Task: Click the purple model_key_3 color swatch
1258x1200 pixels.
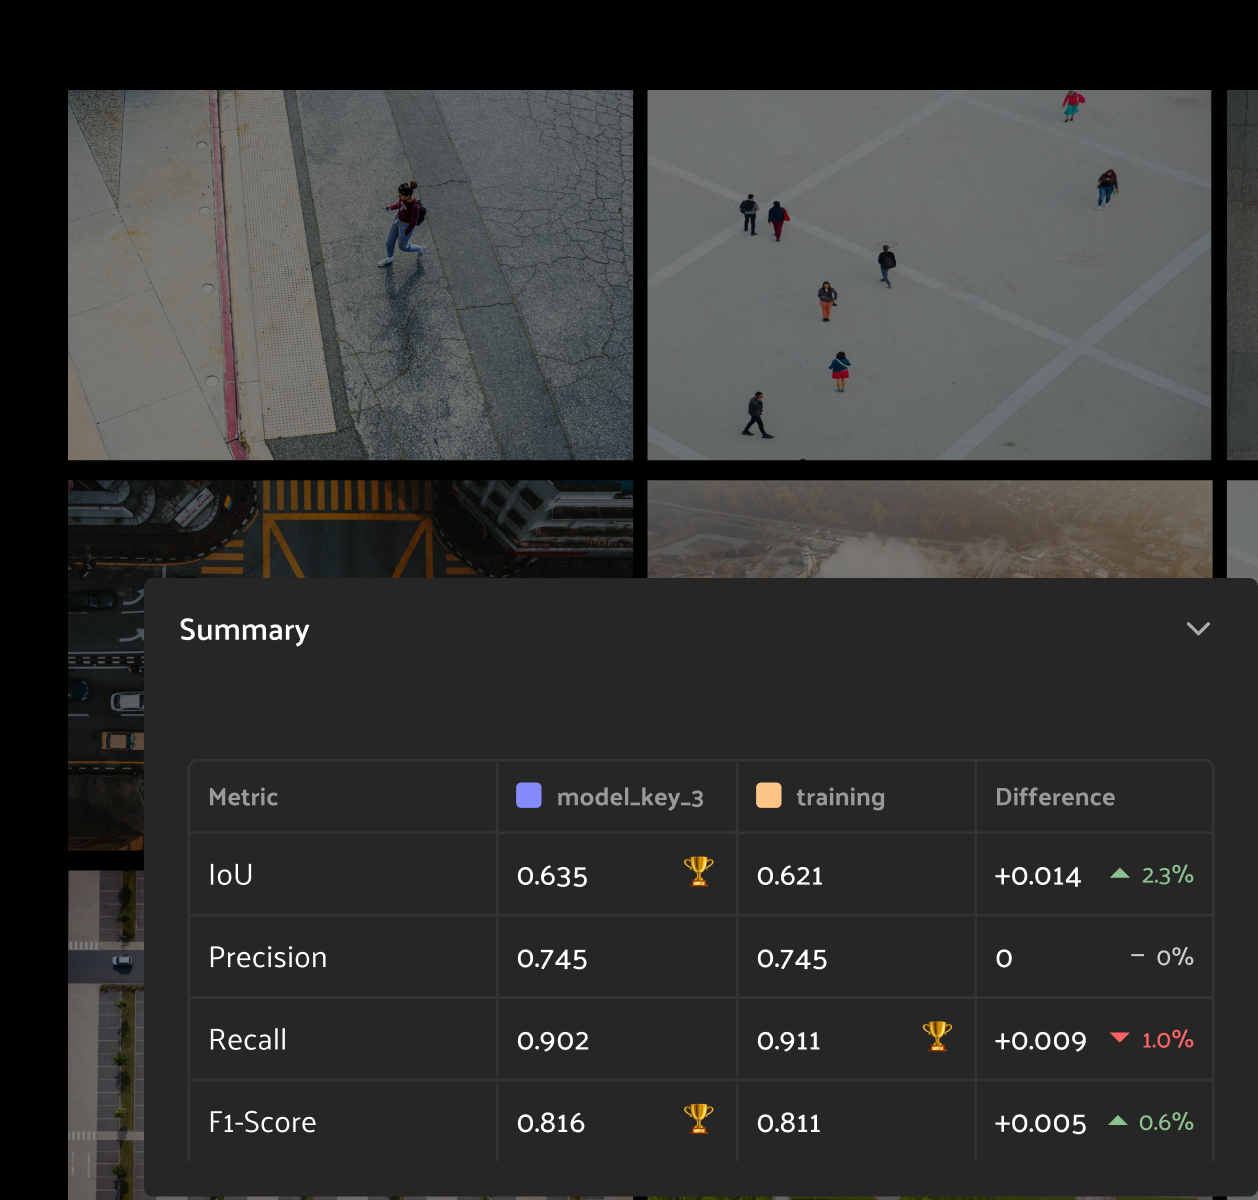Action: pyautogui.click(x=528, y=796)
